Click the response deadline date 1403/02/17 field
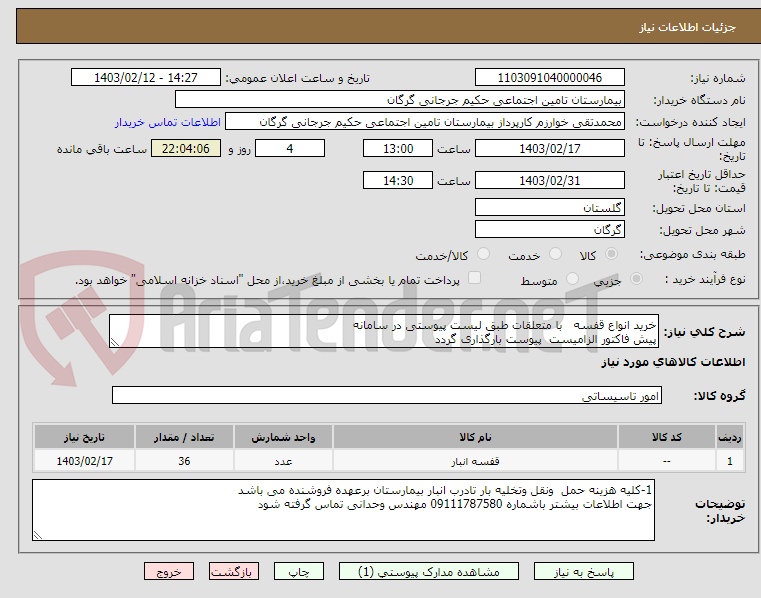 (x=549, y=148)
